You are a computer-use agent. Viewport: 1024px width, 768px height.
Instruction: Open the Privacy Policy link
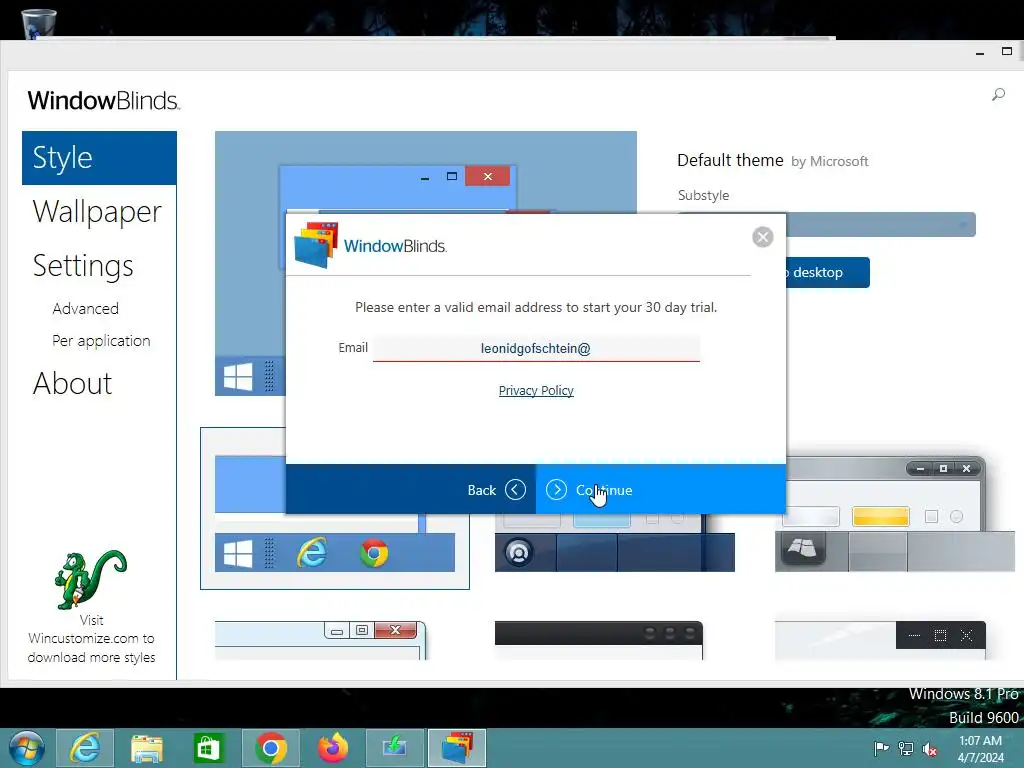[536, 391]
